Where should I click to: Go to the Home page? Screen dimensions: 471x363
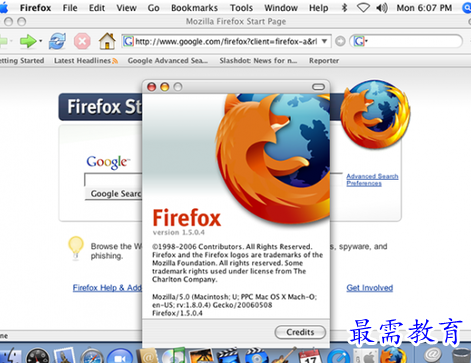tap(107, 41)
